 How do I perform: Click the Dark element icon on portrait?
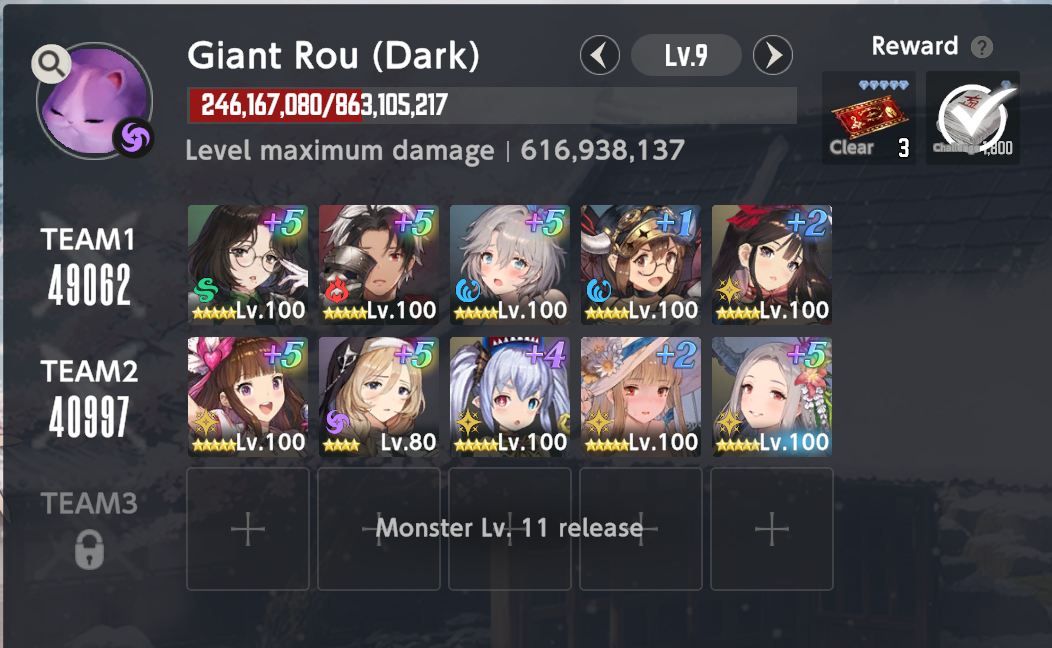point(133,138)
